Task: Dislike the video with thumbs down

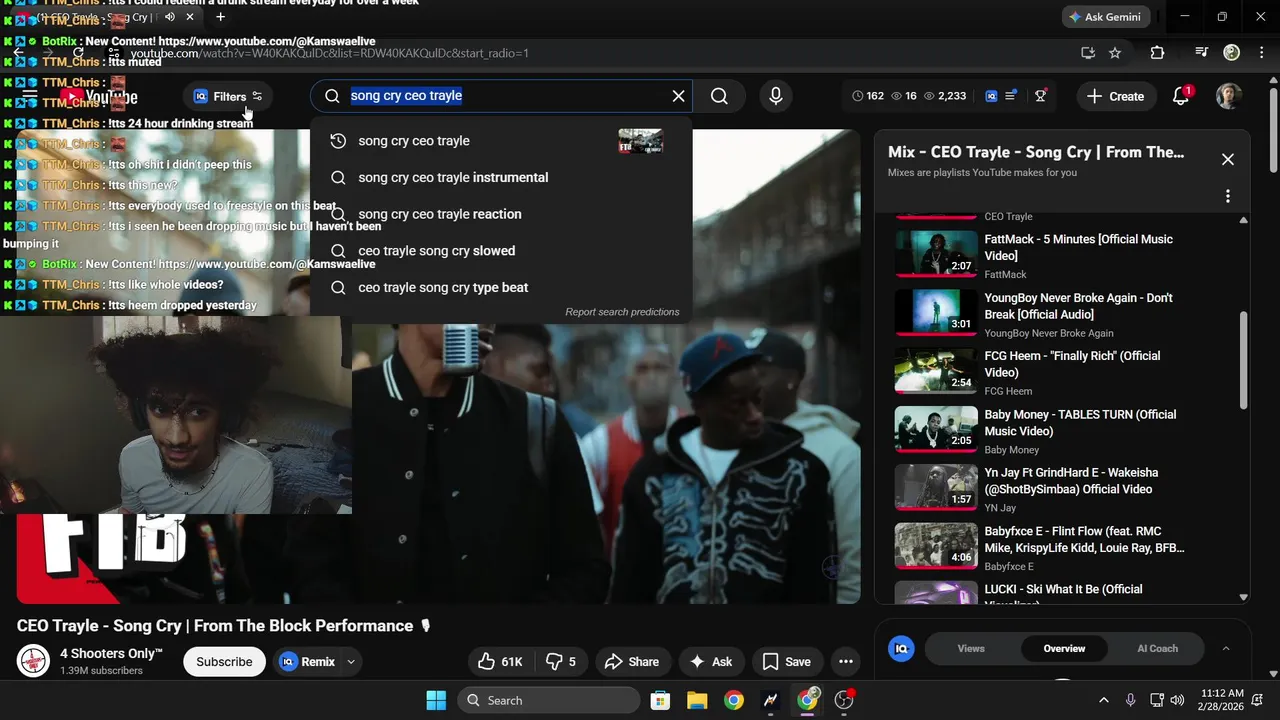Action: (x=560, y=661)
